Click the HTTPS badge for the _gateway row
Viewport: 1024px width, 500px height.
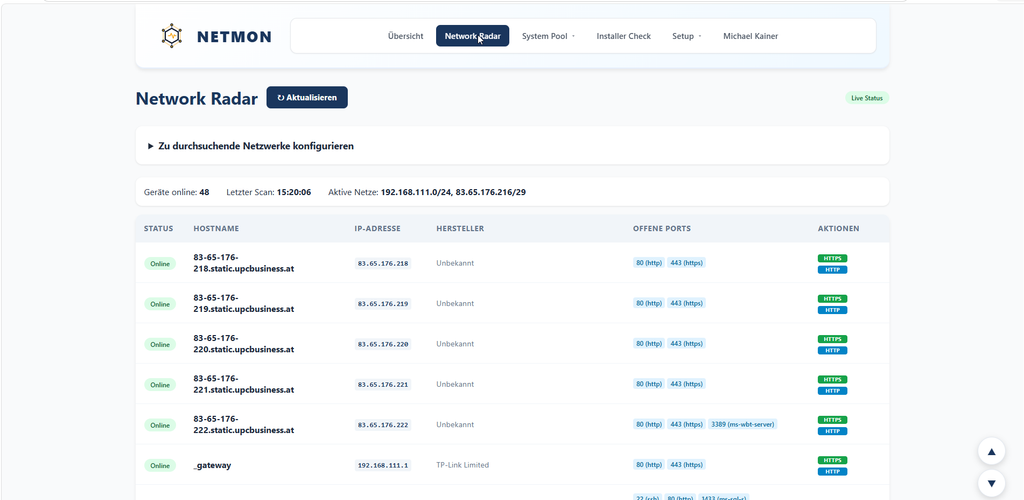coord(832,460)
